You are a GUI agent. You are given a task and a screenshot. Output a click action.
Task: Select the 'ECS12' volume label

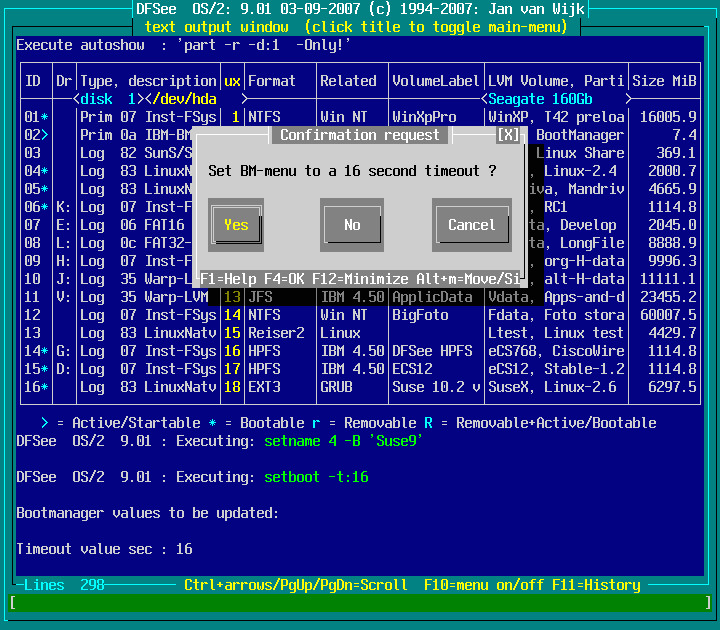412,369
